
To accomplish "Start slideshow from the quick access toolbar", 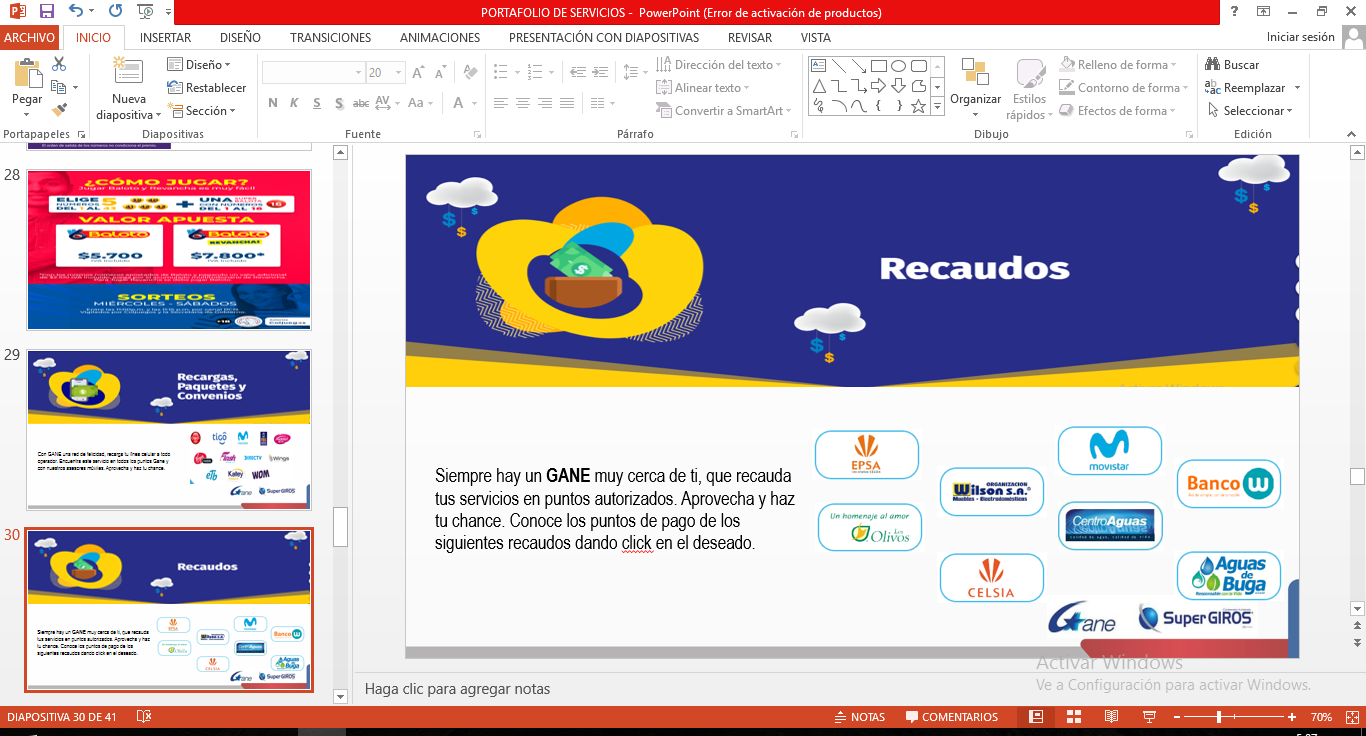I will pyautogui.click(x=147, y=12).
